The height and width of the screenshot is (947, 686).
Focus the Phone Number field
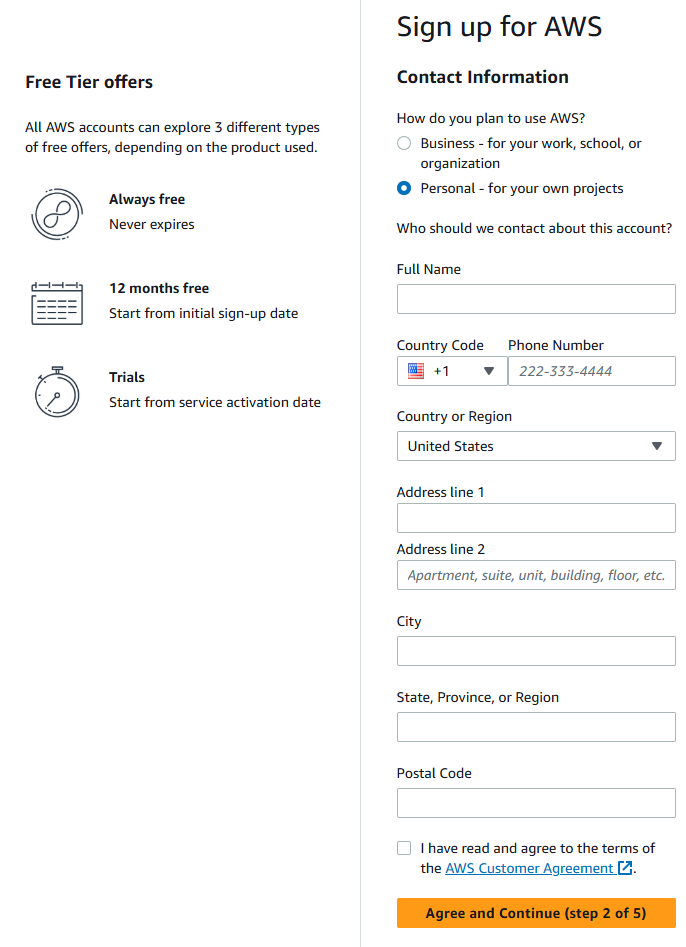pos(592,371)
